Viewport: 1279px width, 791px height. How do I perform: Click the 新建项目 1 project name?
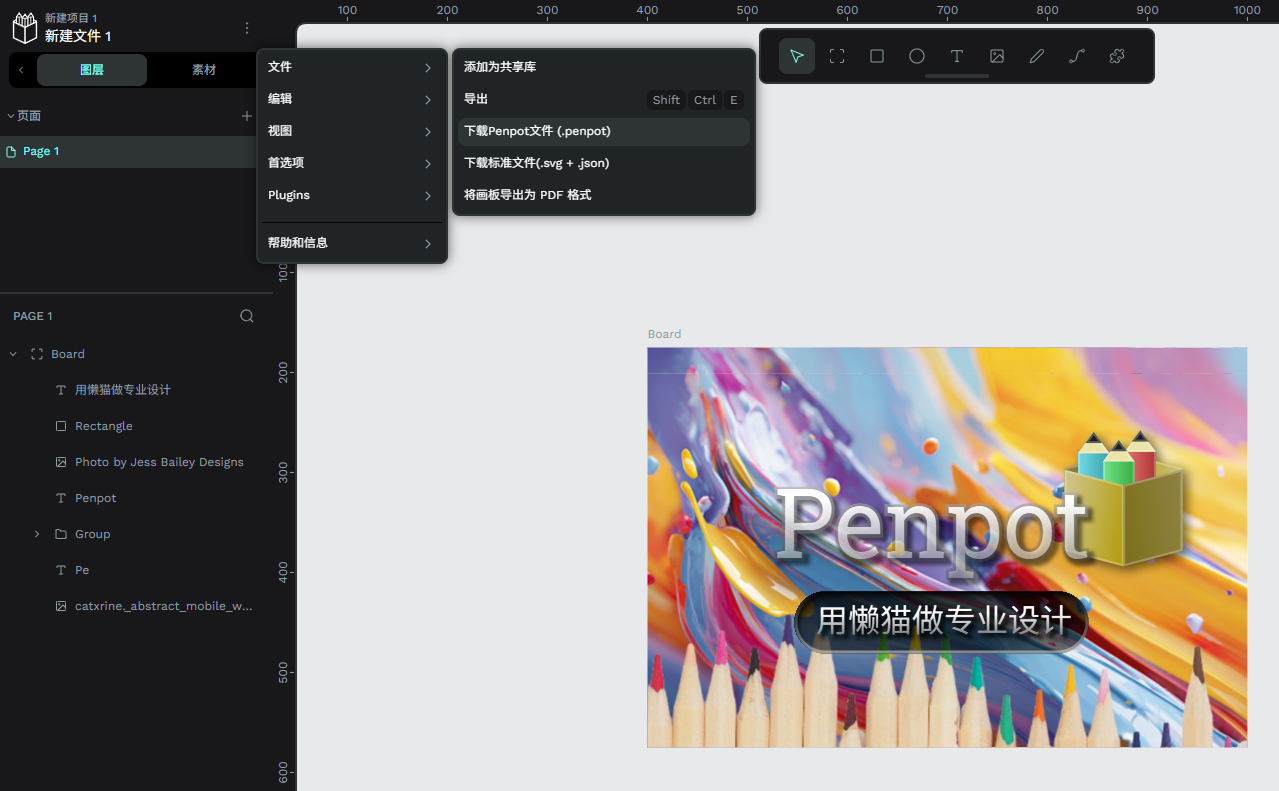point(71,18)
